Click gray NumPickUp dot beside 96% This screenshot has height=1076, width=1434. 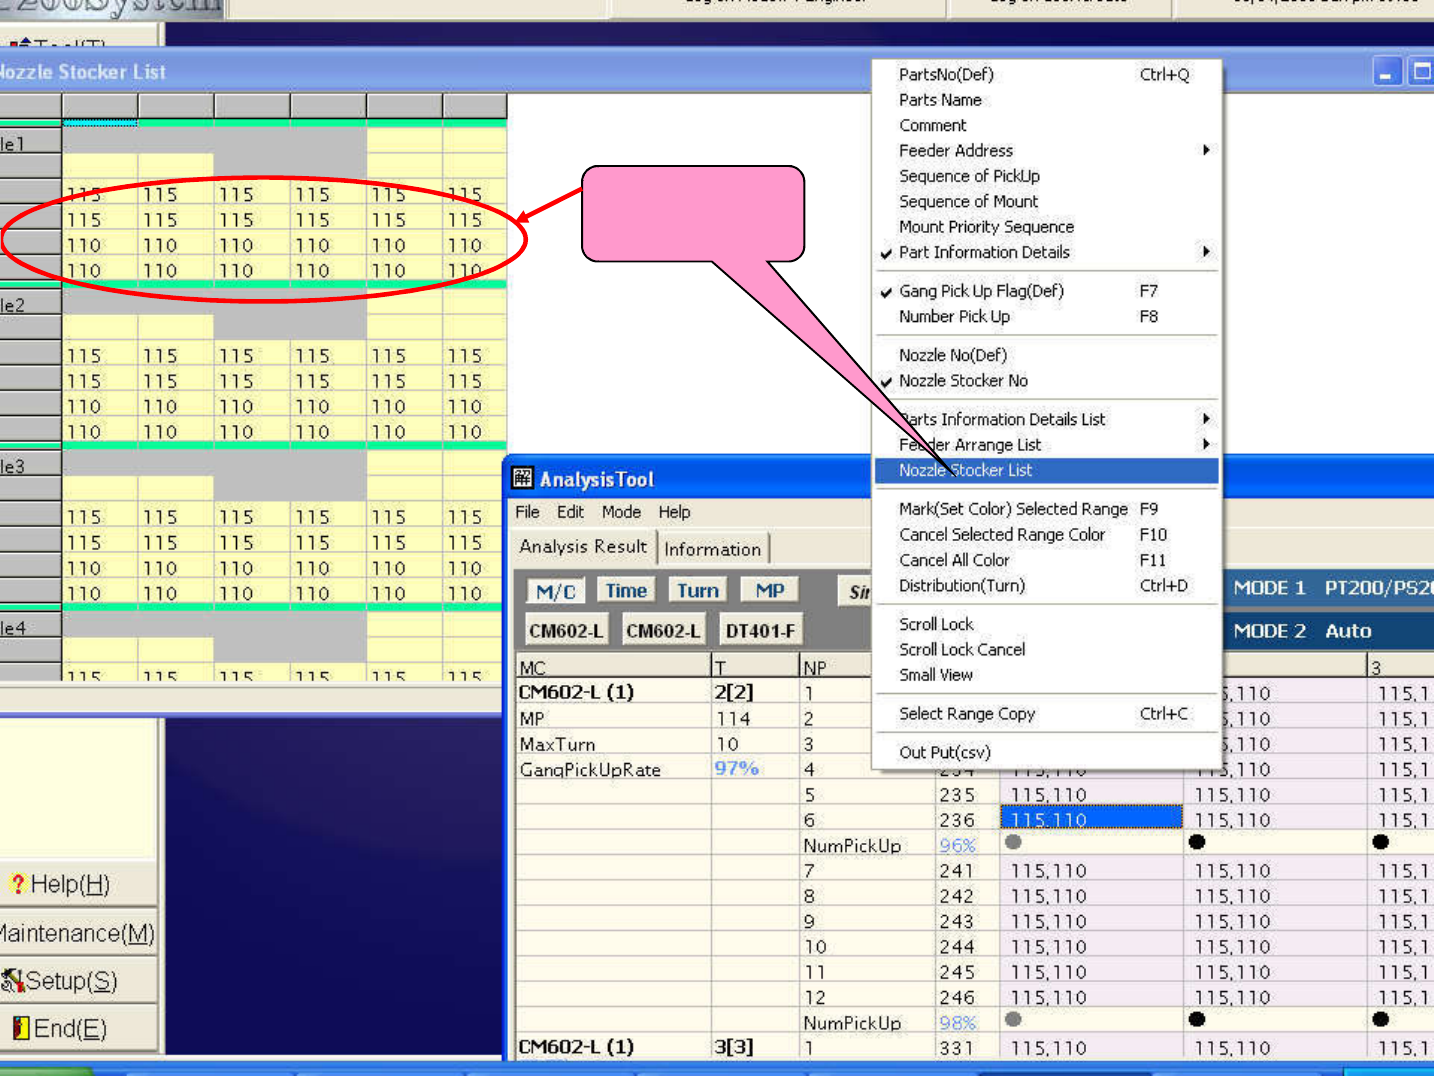(1013, 842)
